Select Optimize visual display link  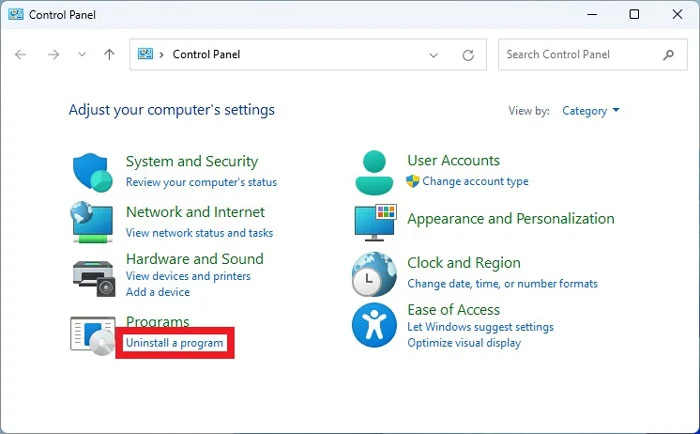[464, 343]
